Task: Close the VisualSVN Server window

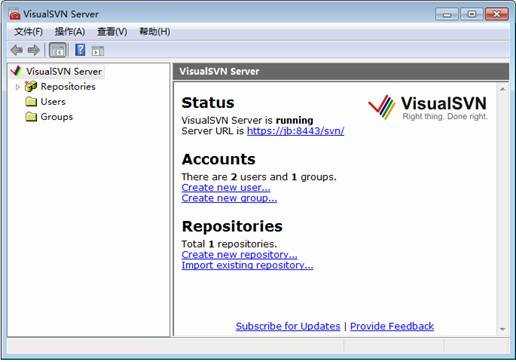Action: tap(496, 14)
